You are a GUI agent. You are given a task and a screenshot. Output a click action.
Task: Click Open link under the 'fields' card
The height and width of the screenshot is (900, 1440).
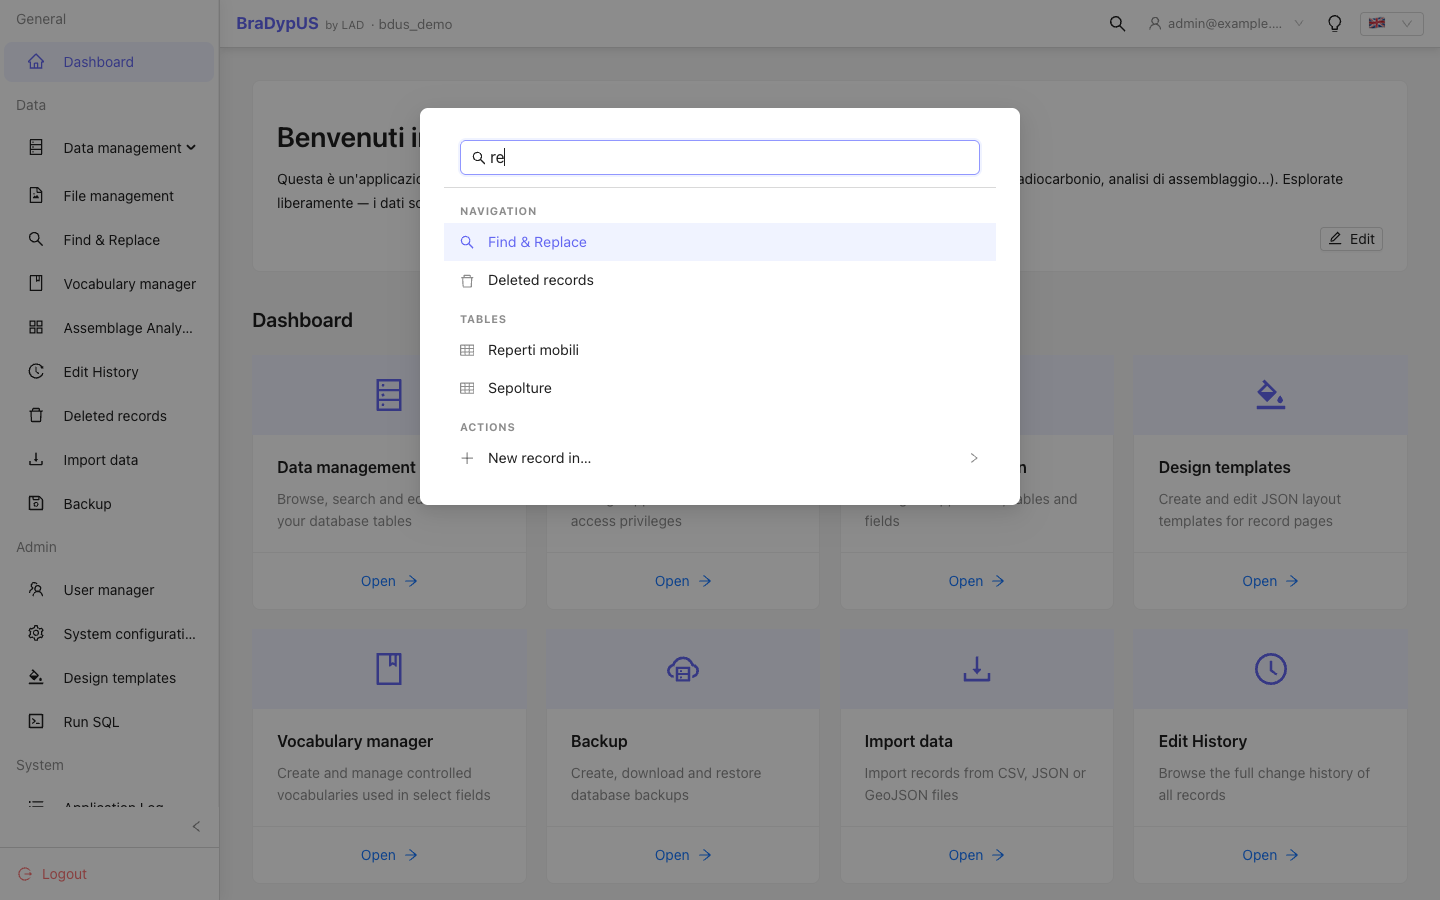(x=976, y=581)
